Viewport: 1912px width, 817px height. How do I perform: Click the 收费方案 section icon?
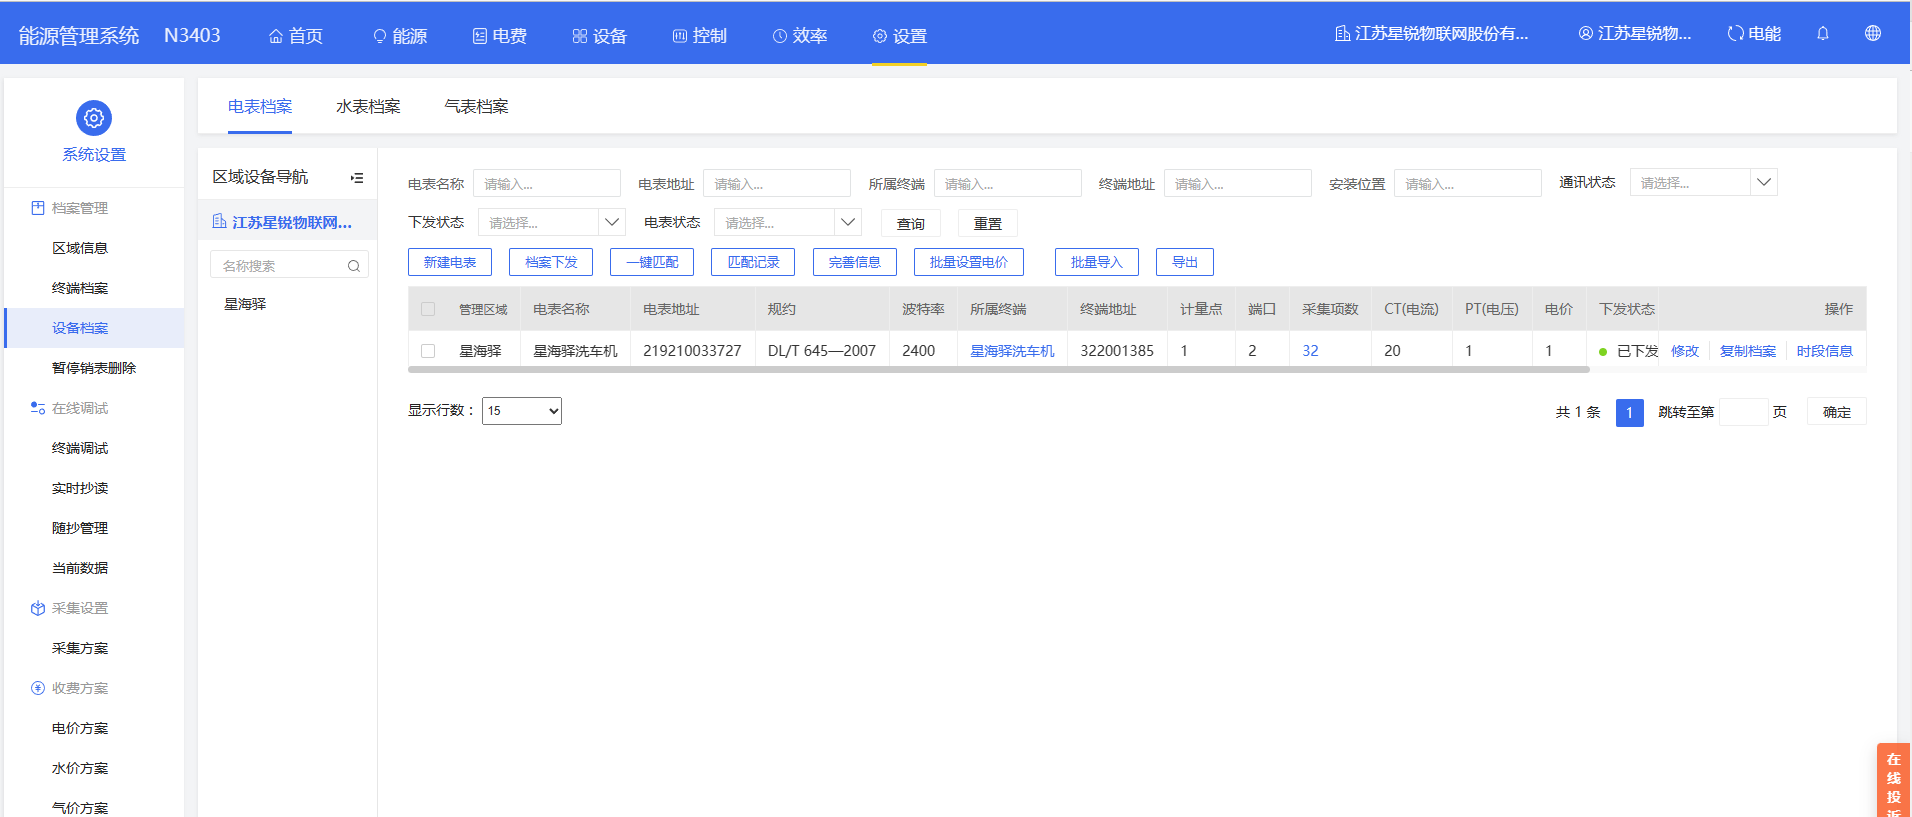[x=38, y=688]
